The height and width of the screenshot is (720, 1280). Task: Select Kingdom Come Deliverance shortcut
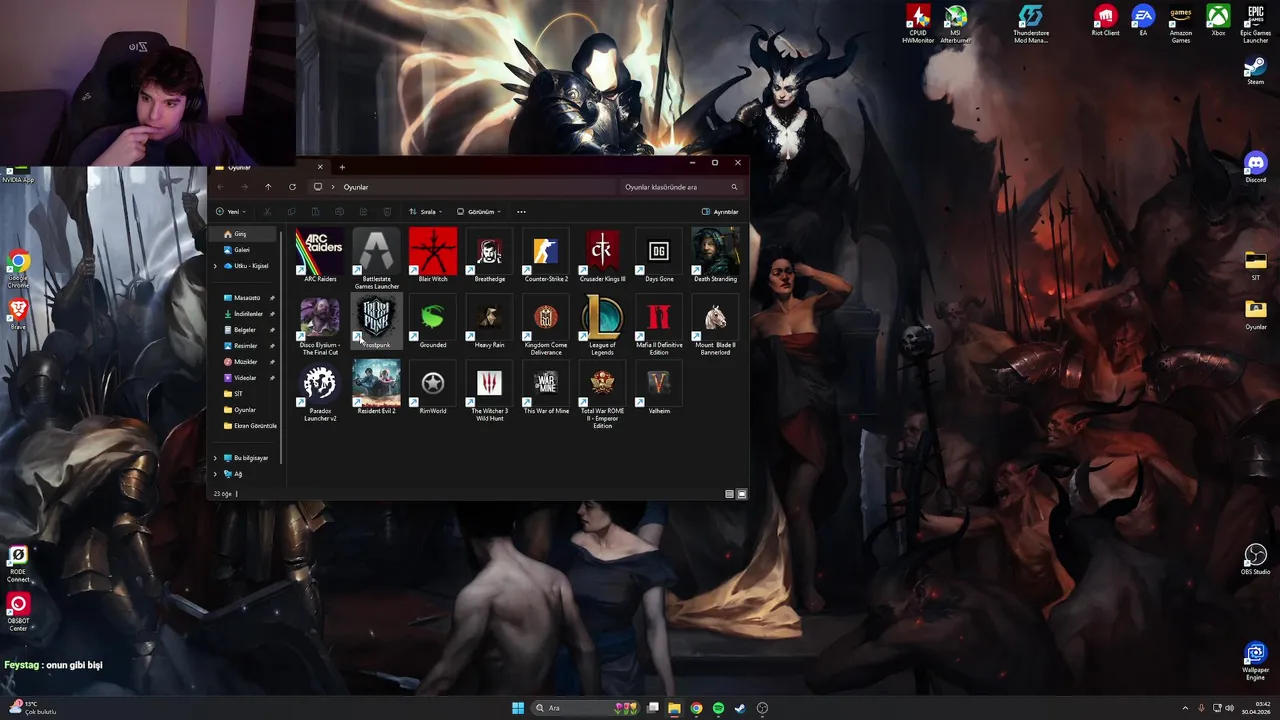tap(546, 326)
